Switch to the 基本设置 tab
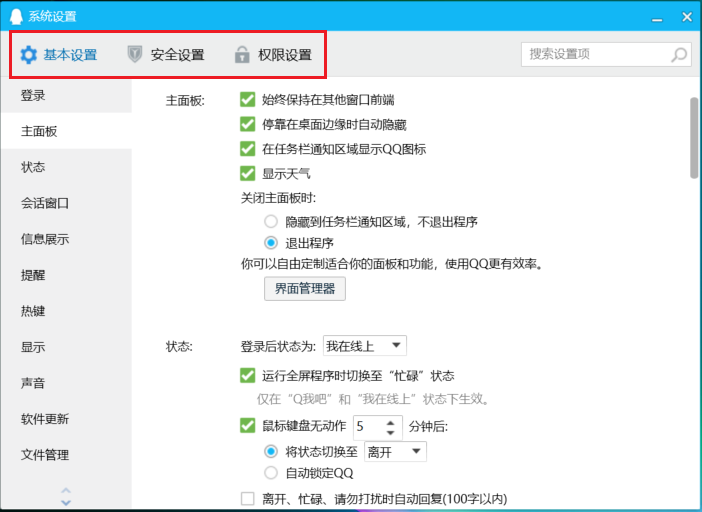This screenshot has height=512, width=702. tap(59, 55)
